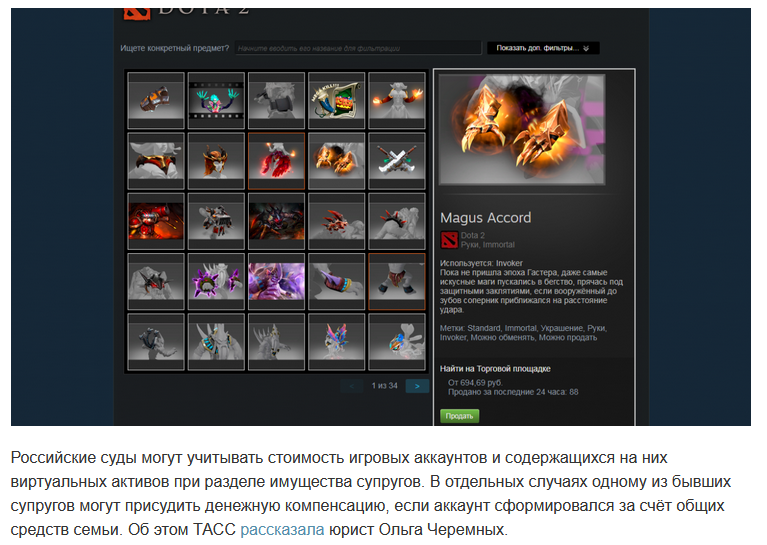Select the Mega-Kills scroll inventory item
Screen dimensions: 767x545
point(337,101)
